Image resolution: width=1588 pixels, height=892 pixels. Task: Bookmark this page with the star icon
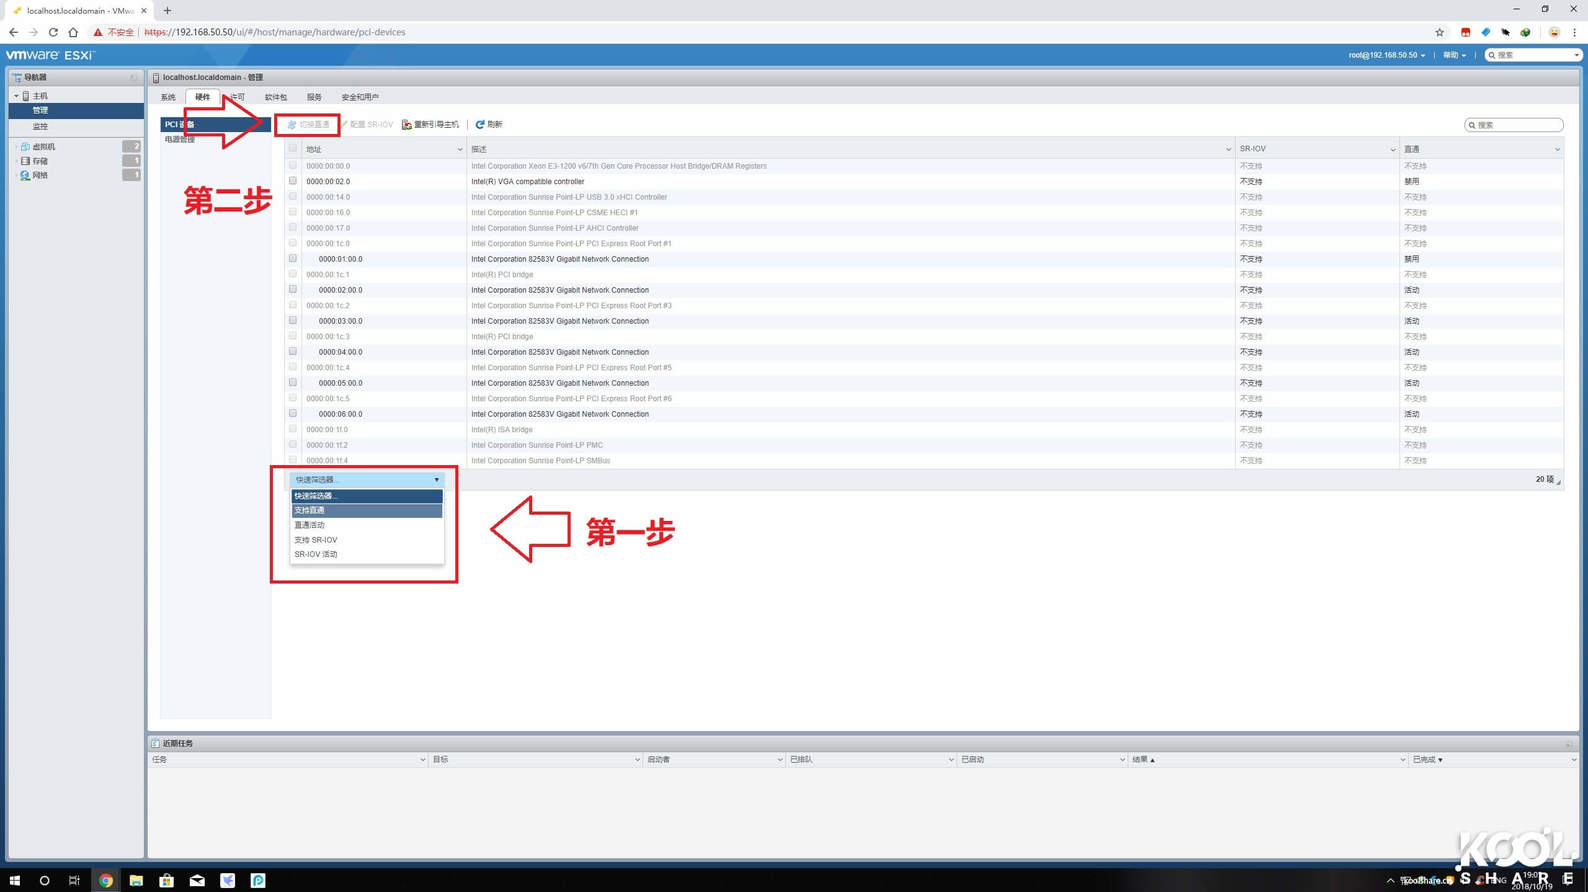[1439, 32]
